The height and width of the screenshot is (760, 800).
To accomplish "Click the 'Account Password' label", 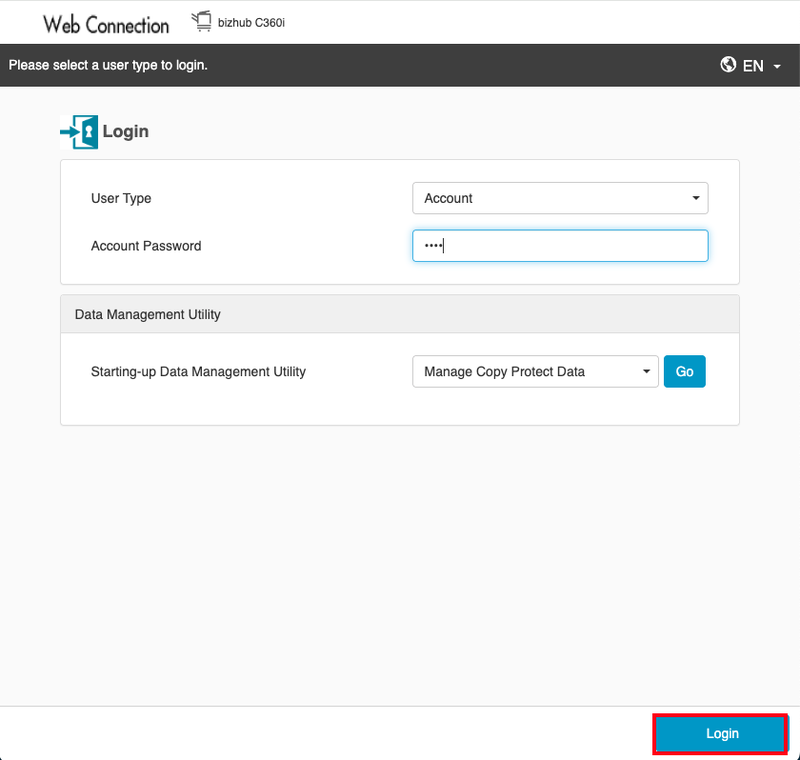I will pos(146,246).
